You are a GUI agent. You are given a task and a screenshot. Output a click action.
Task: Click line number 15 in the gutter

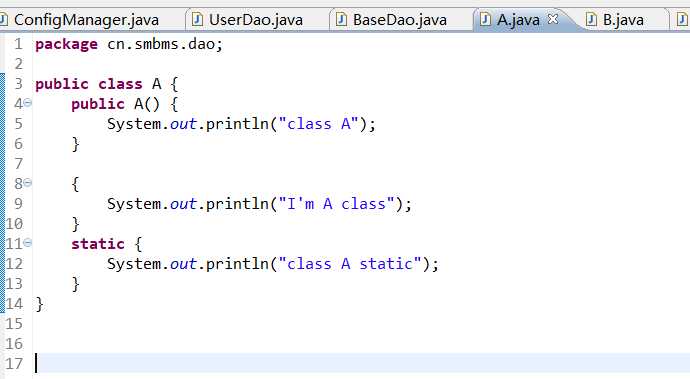coord(14,324)
